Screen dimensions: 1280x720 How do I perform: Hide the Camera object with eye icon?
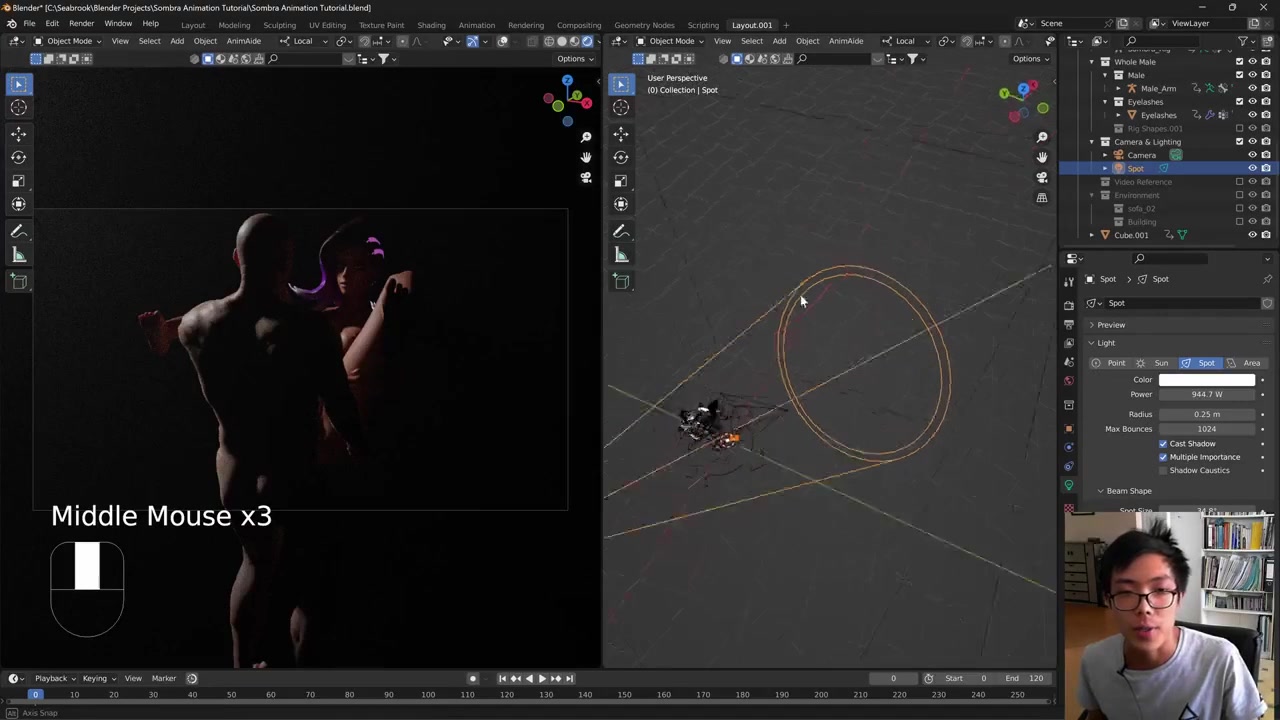pyautogui.click(x=1252, y=155)
